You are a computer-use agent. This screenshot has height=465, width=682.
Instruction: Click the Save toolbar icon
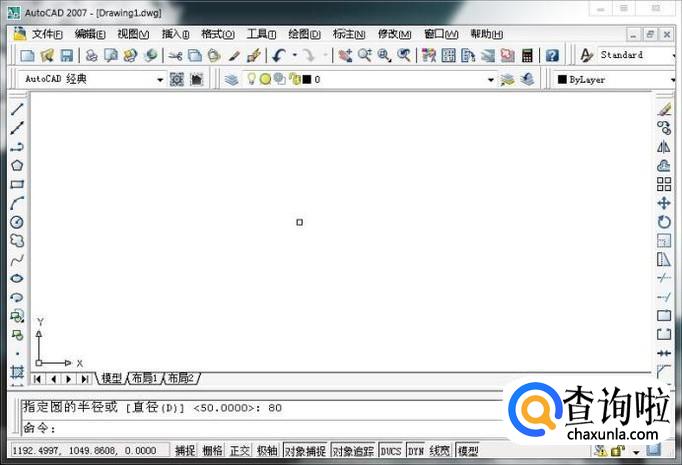[x=67, y=55]
